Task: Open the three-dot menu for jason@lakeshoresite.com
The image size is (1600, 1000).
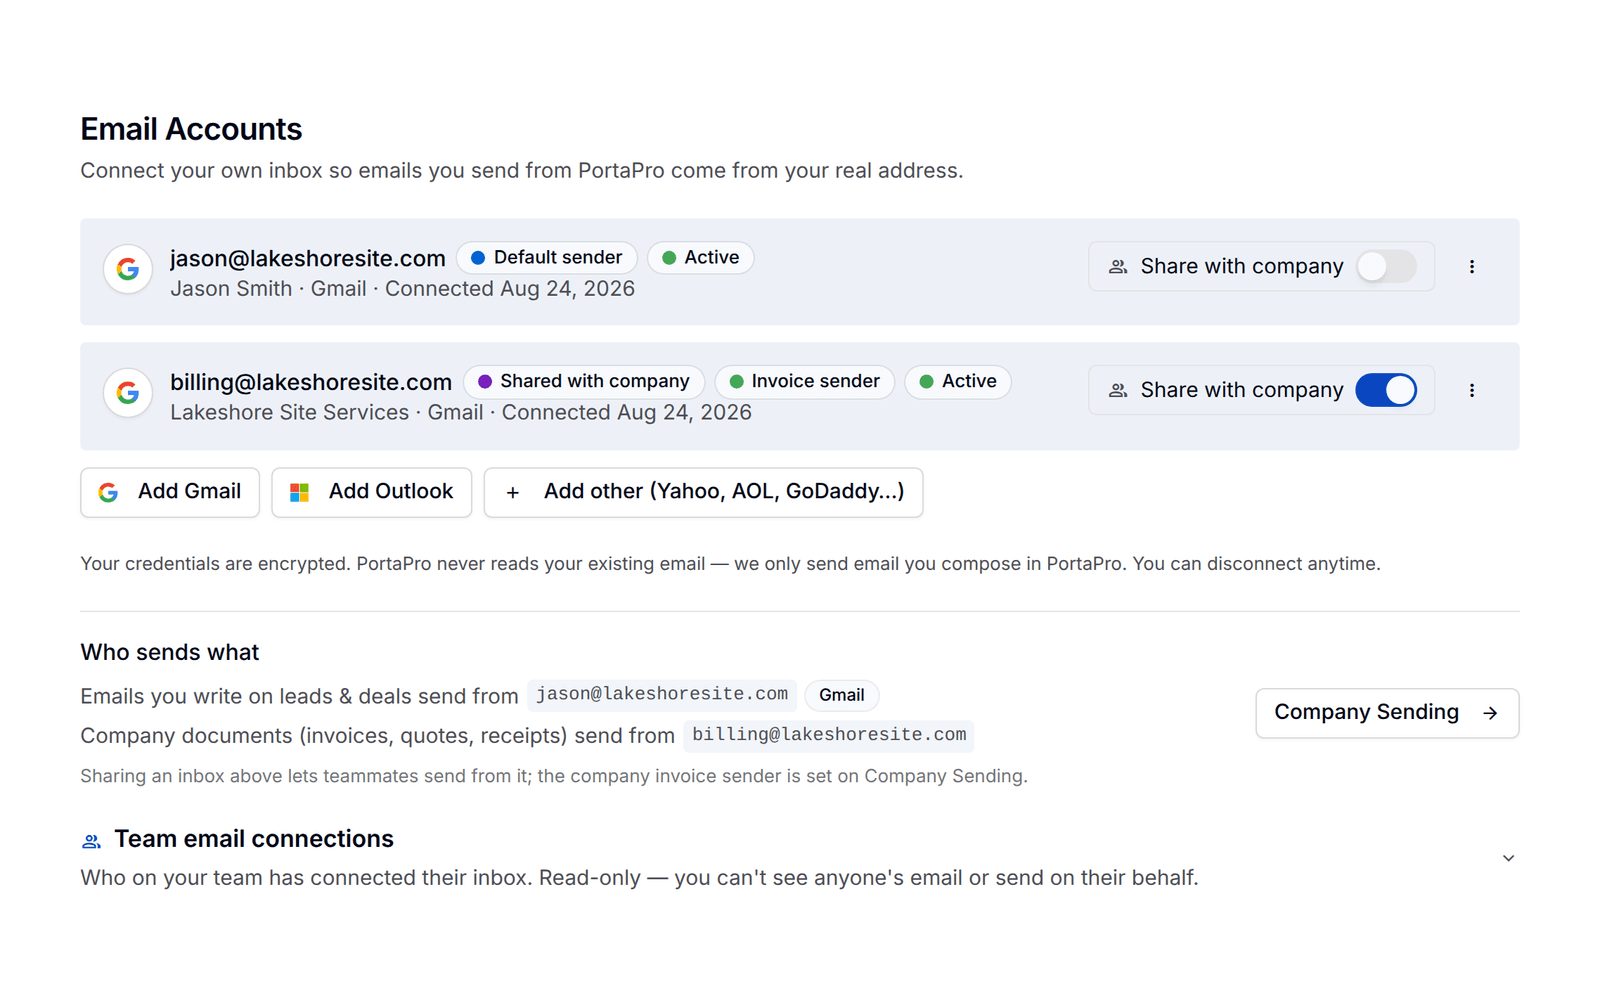Action: pyautogui.click(x=1471, y=267)
